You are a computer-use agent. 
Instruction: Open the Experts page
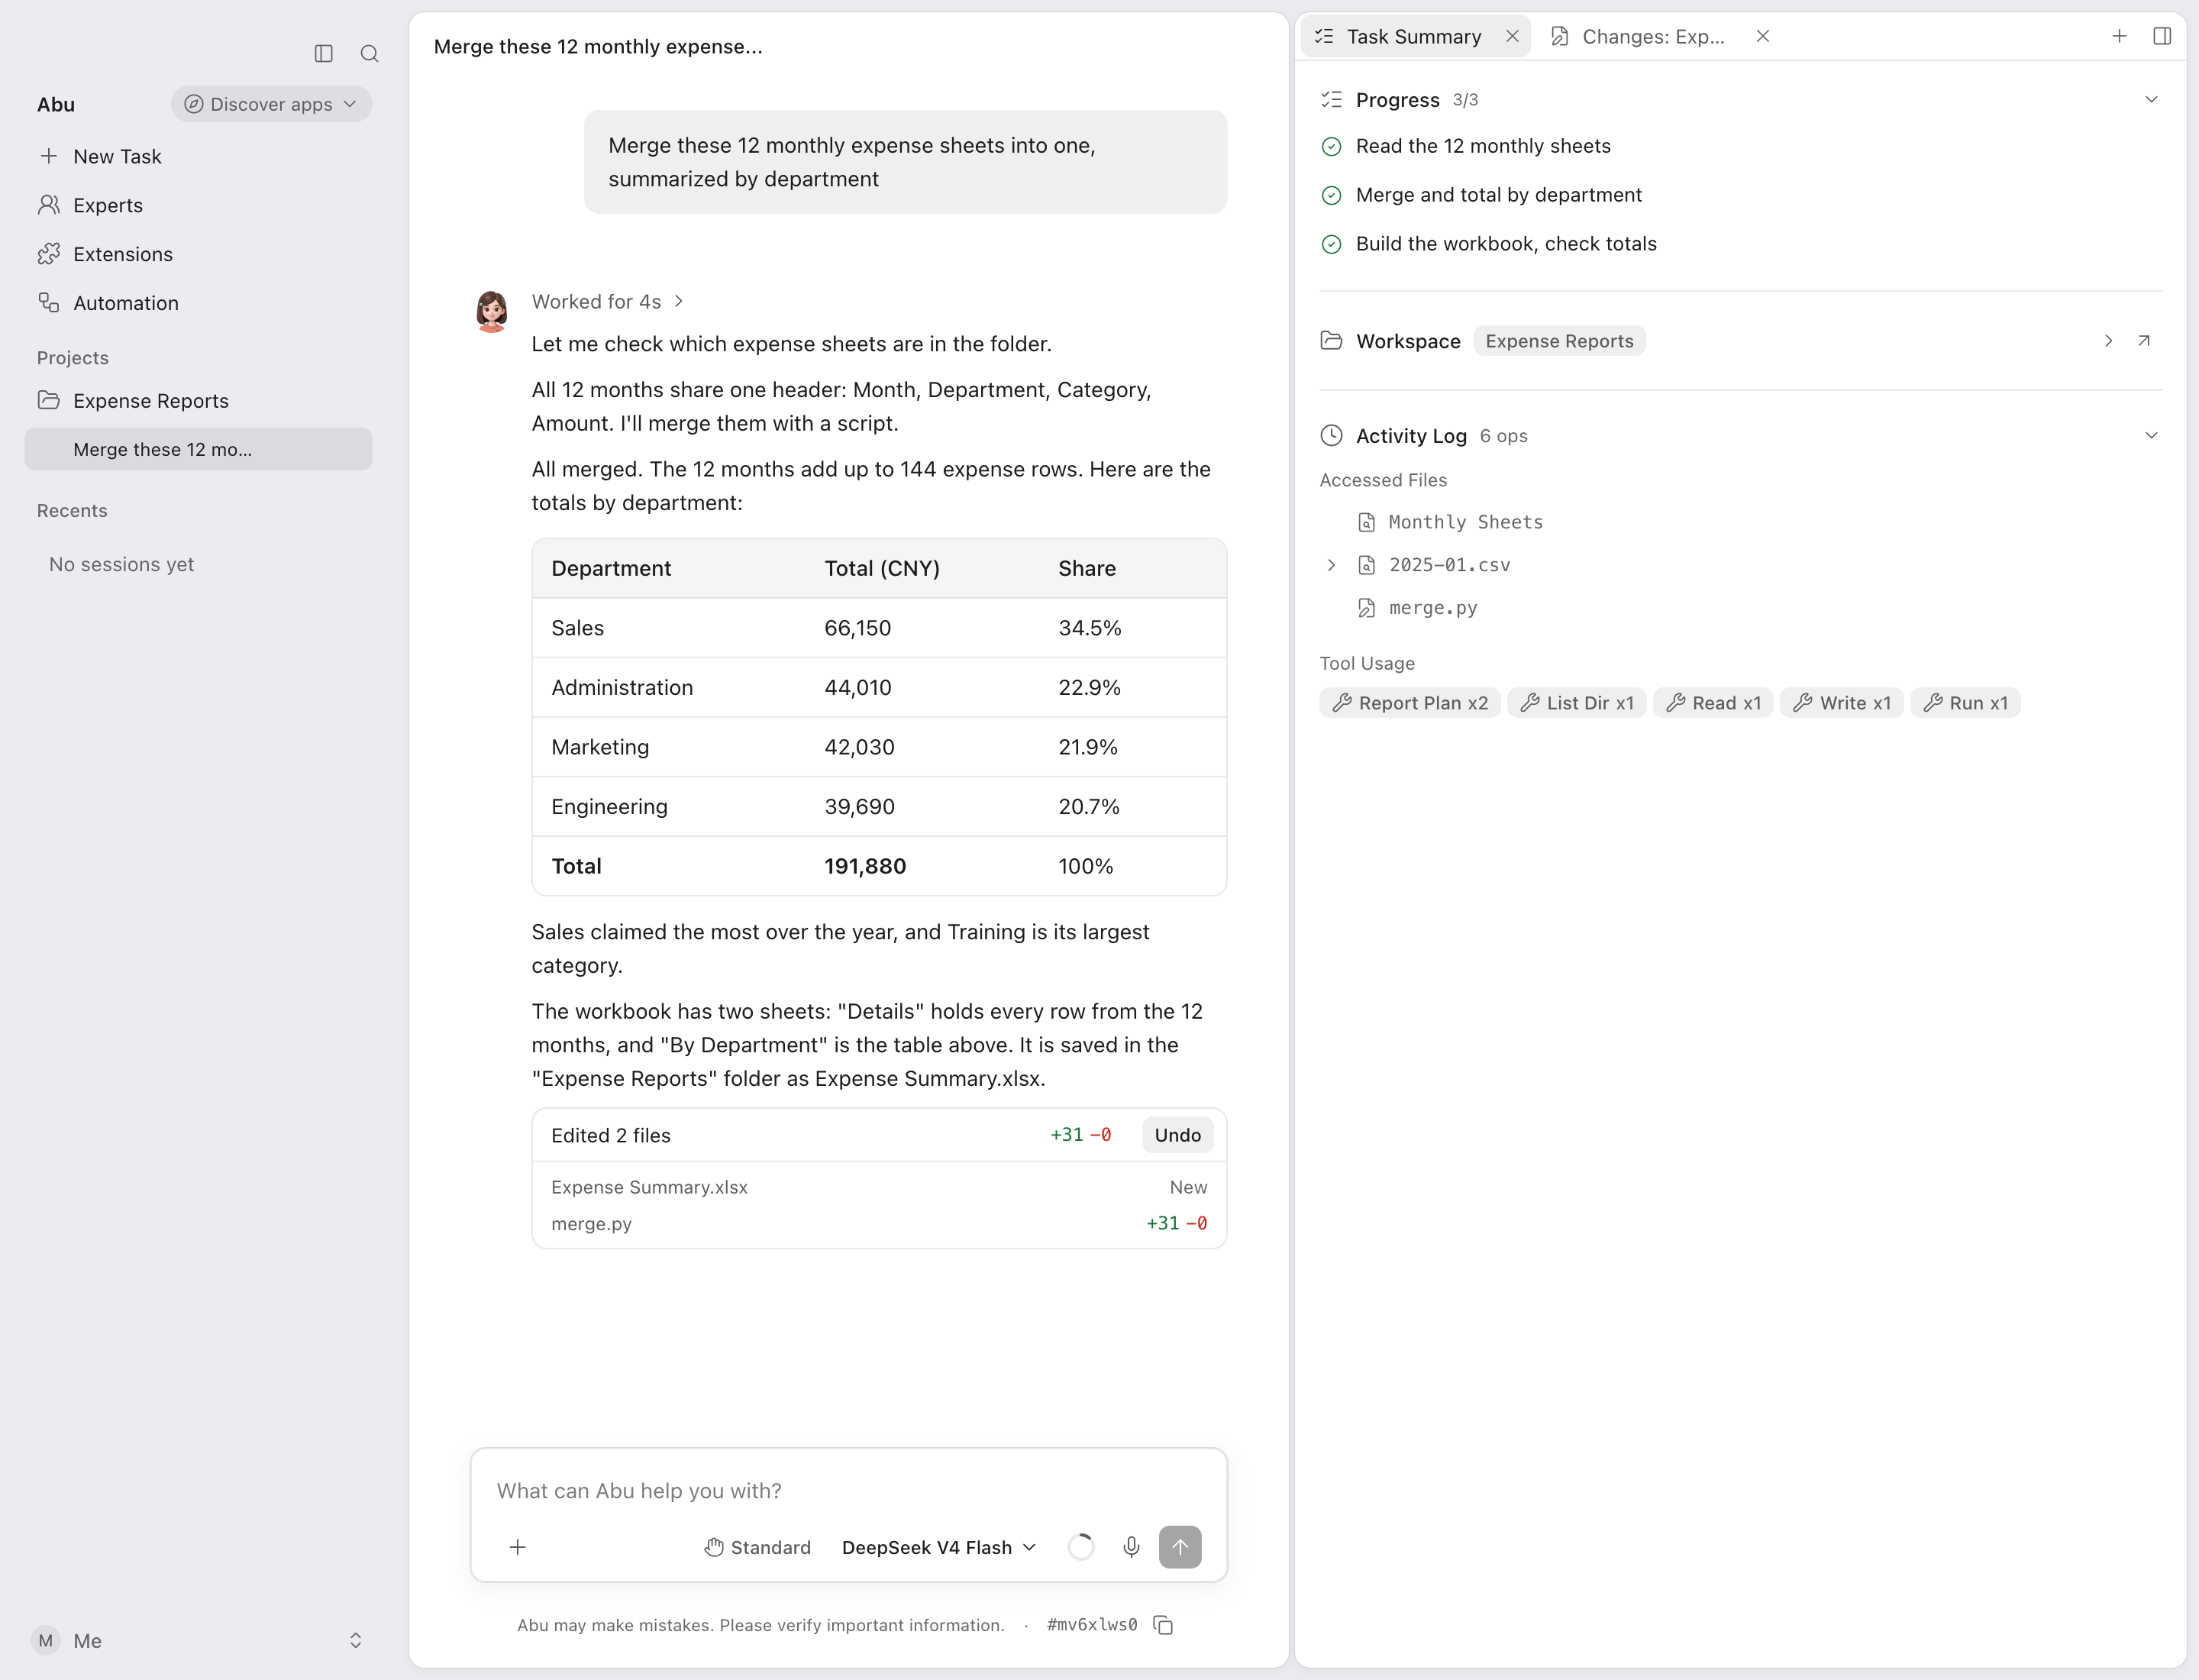tap(198, 205)
